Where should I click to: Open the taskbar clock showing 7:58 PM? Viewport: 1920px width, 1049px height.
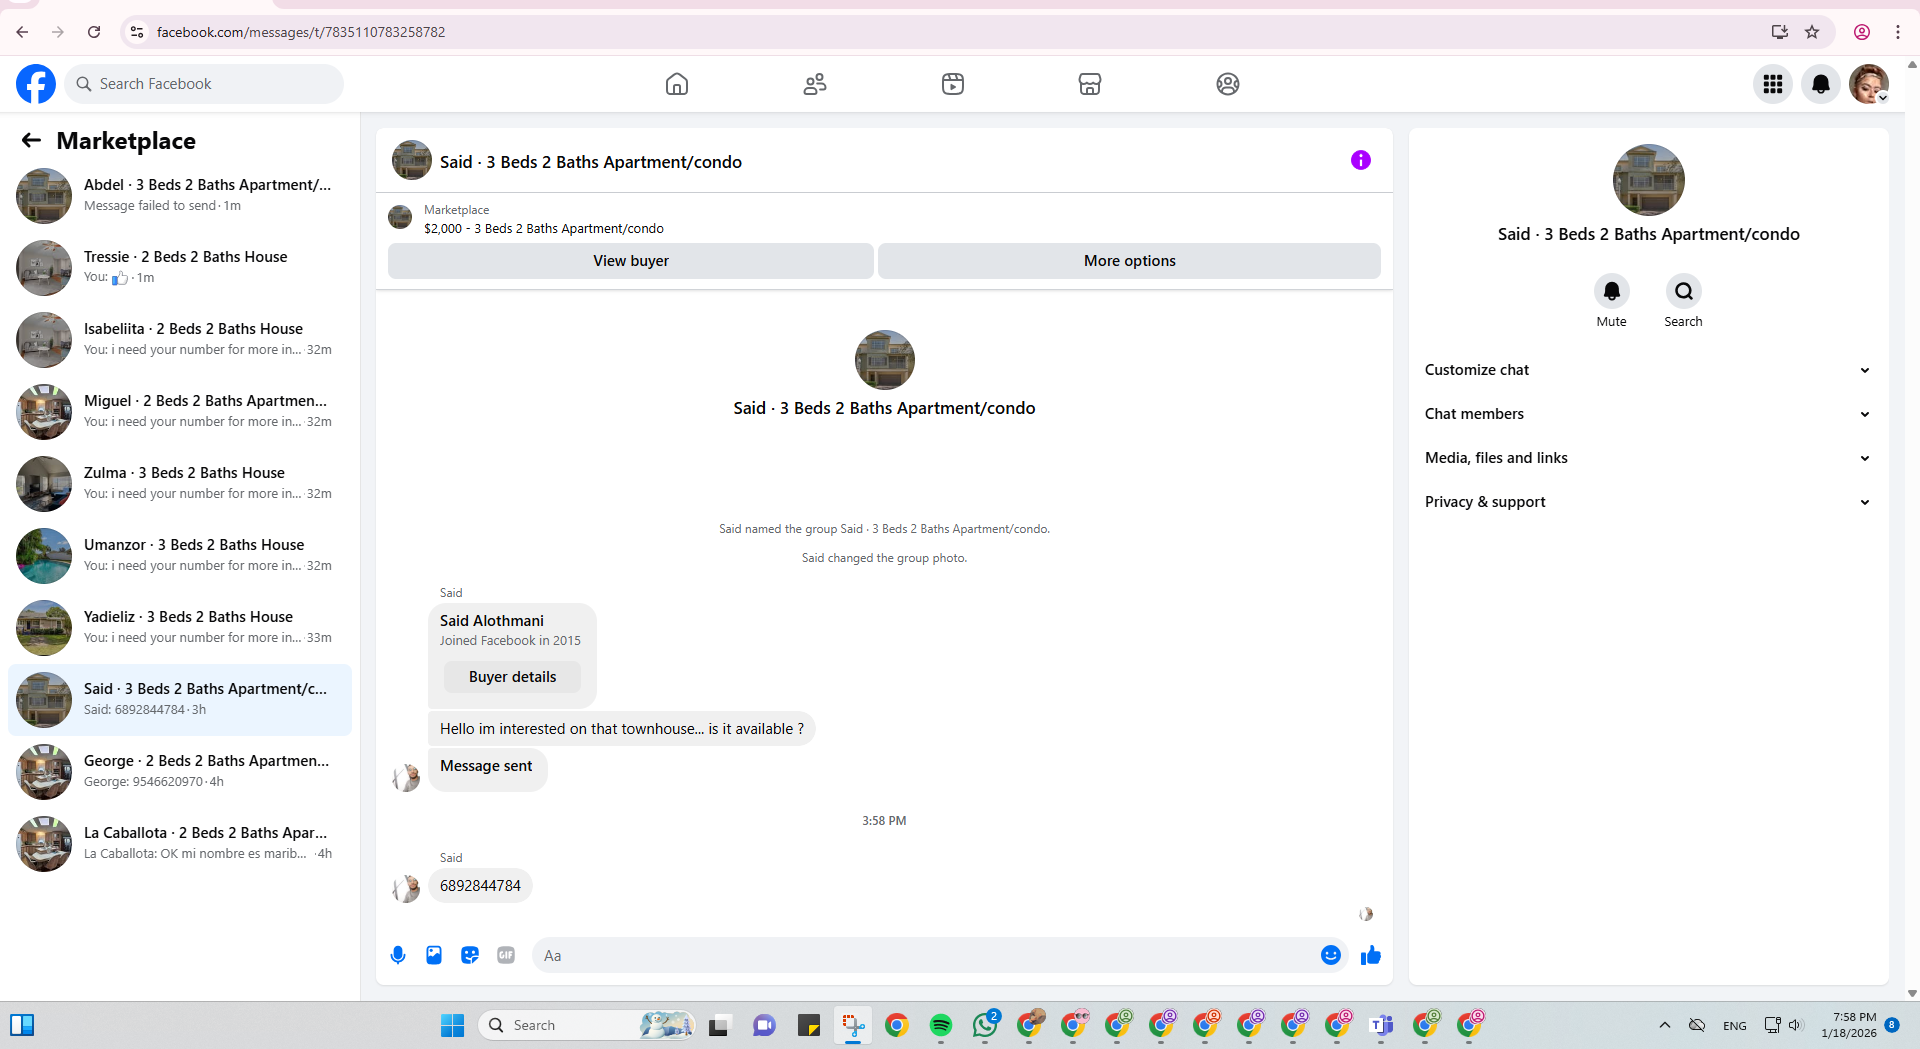[x=1849, y=1025]
